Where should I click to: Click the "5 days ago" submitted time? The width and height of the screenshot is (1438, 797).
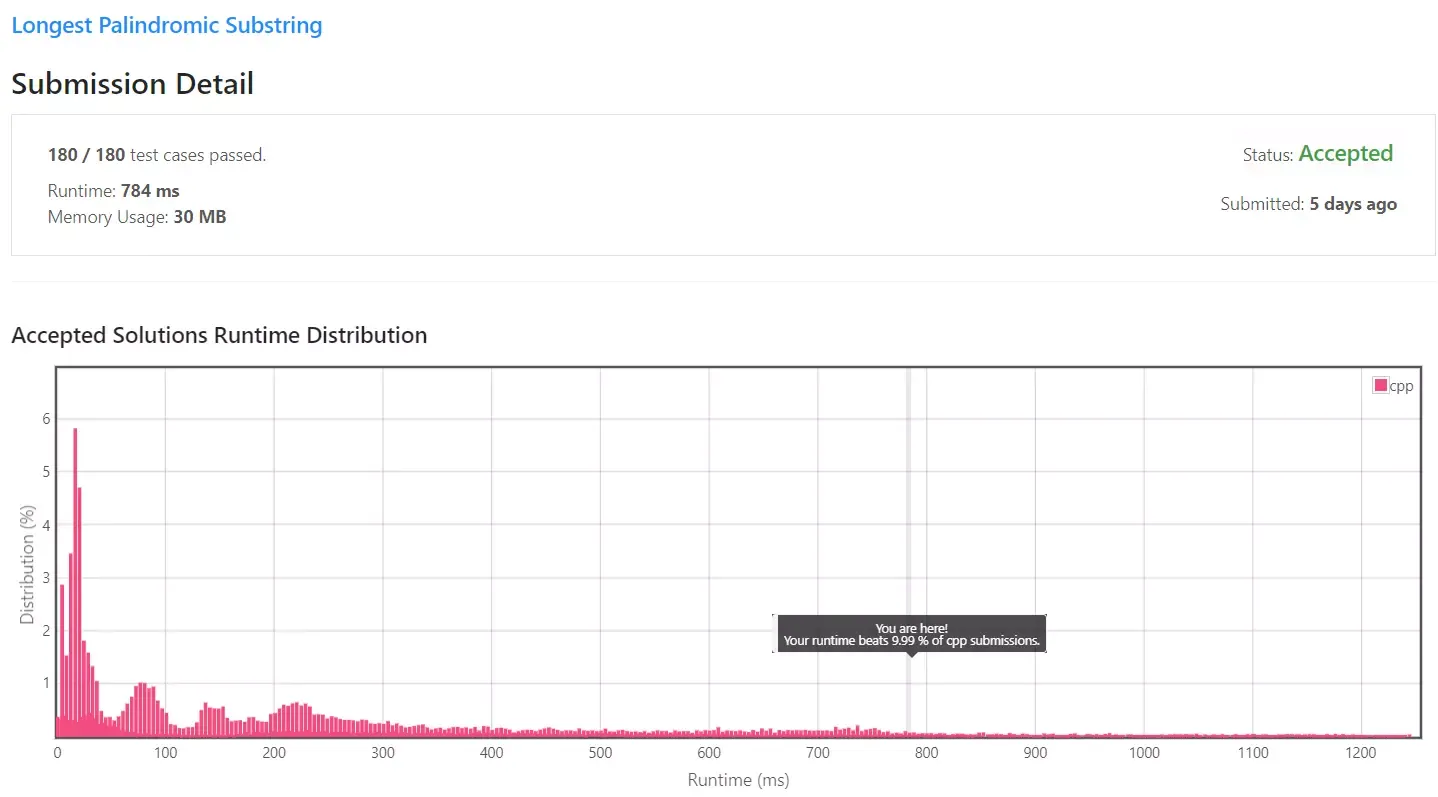tap(1353, 204)
